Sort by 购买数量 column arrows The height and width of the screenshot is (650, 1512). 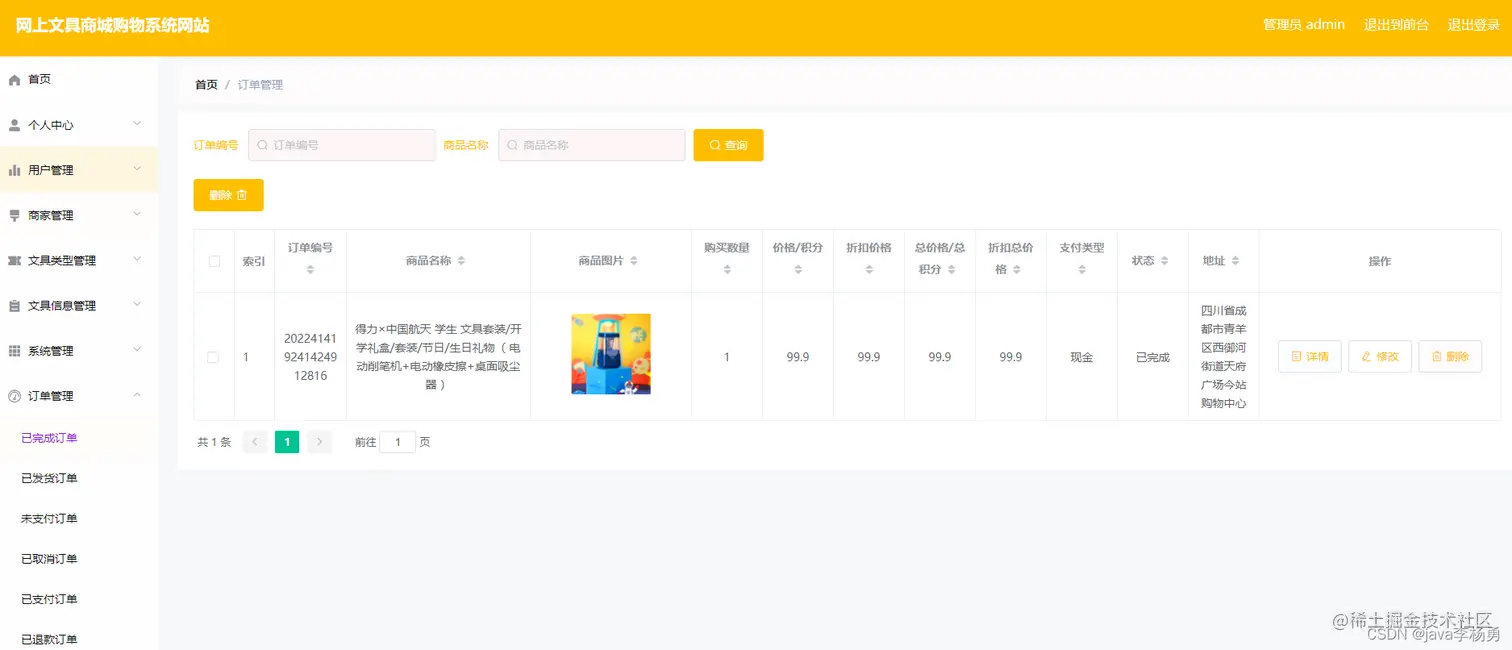tap(727, 270)
